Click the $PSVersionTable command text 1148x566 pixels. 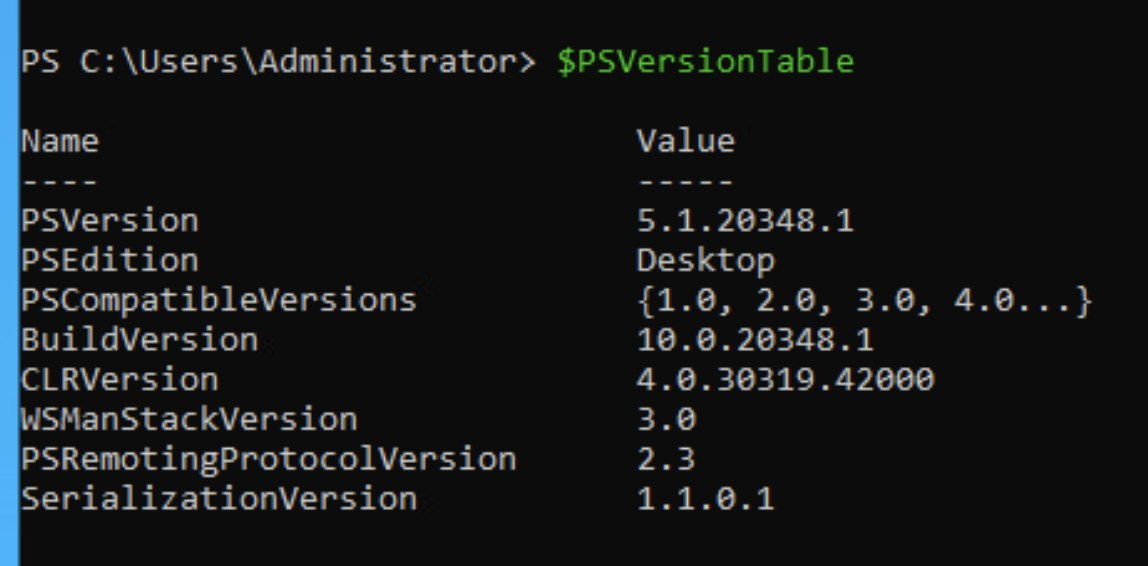(x=705, y=62)
